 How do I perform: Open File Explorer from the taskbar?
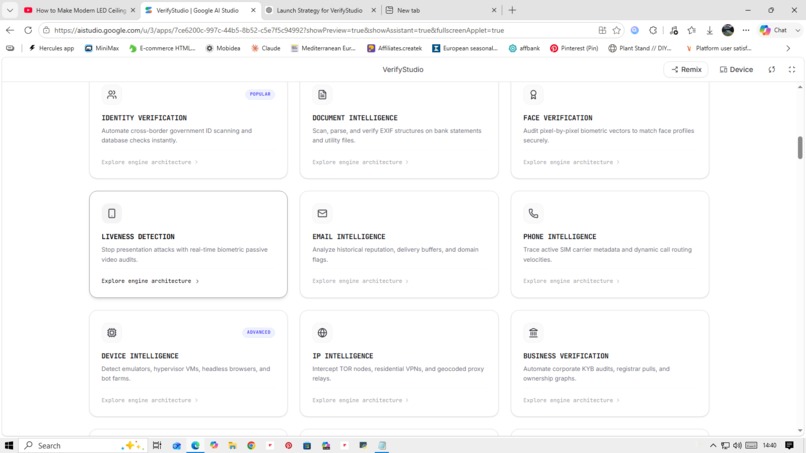point(232,445)
